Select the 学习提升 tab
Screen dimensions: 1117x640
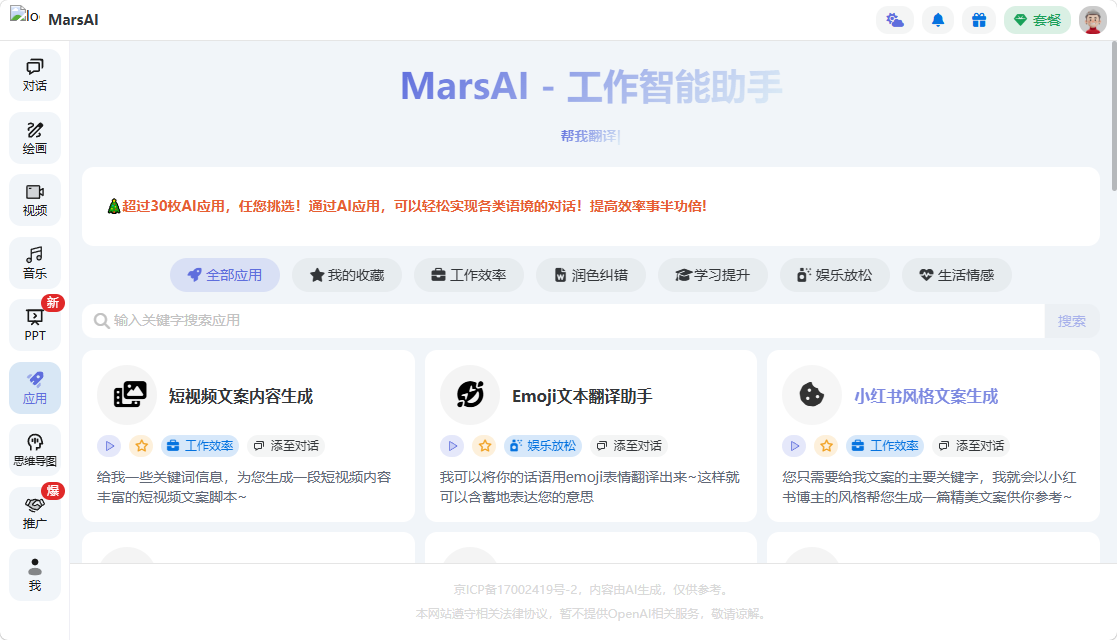click(x=713, y=275)
